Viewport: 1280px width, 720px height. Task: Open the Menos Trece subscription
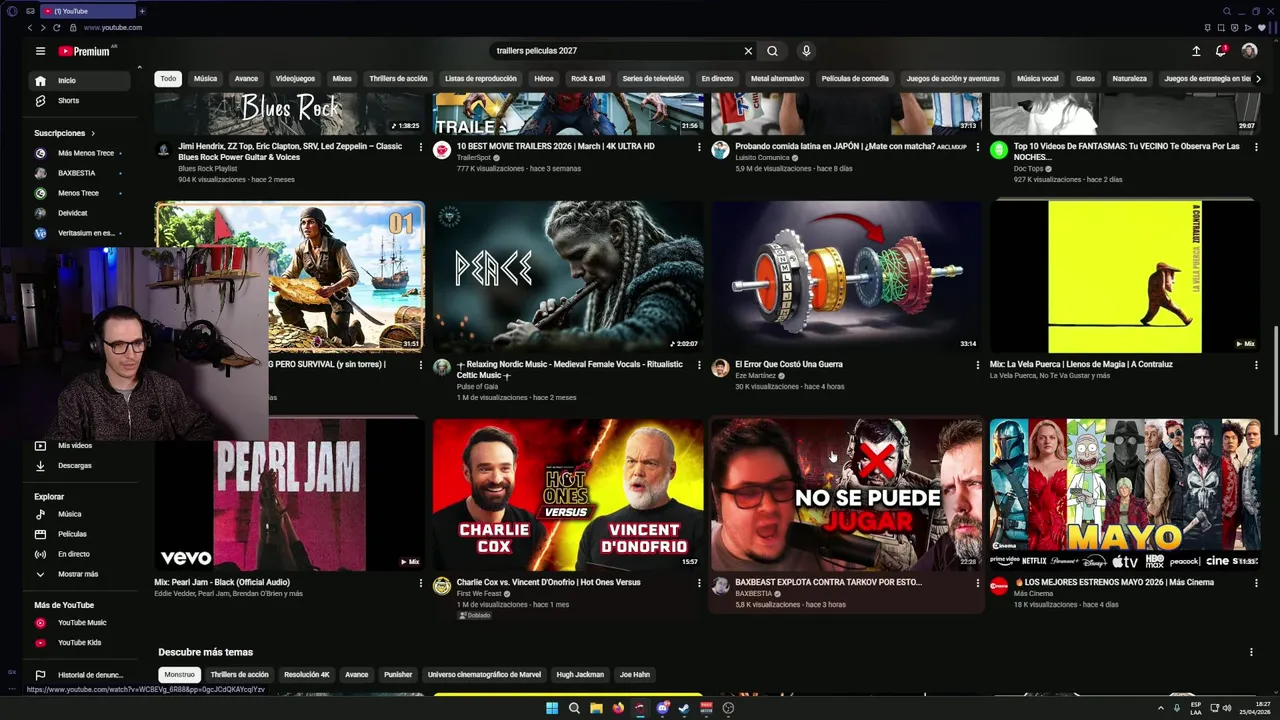point(81,193)
